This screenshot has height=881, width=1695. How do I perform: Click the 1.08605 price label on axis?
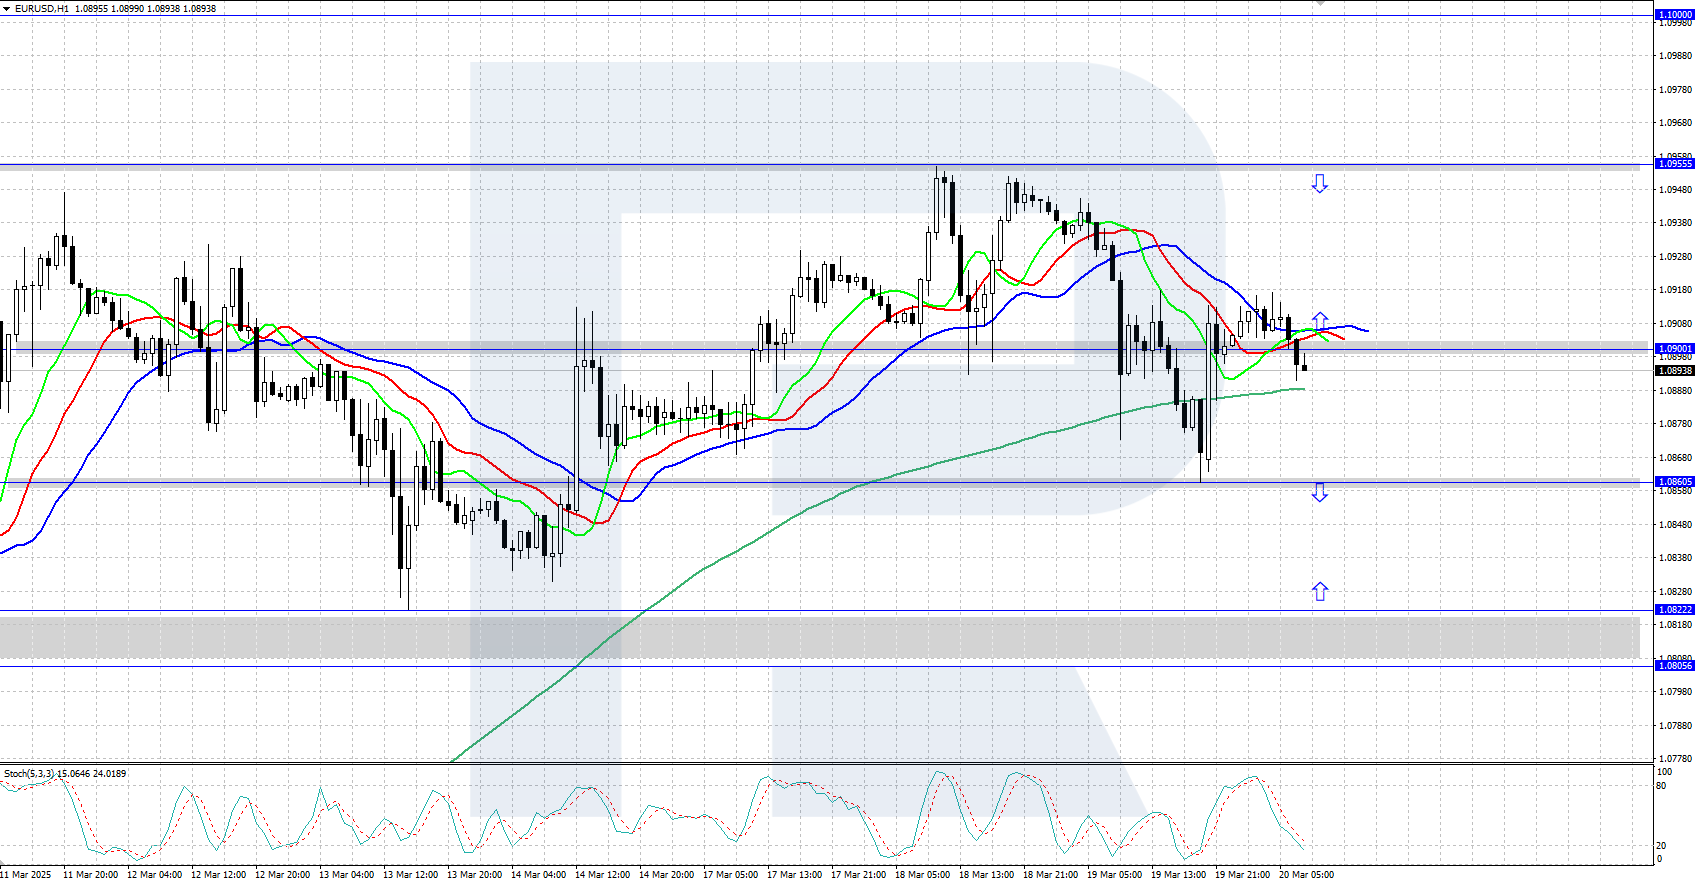click(1674, 482)
